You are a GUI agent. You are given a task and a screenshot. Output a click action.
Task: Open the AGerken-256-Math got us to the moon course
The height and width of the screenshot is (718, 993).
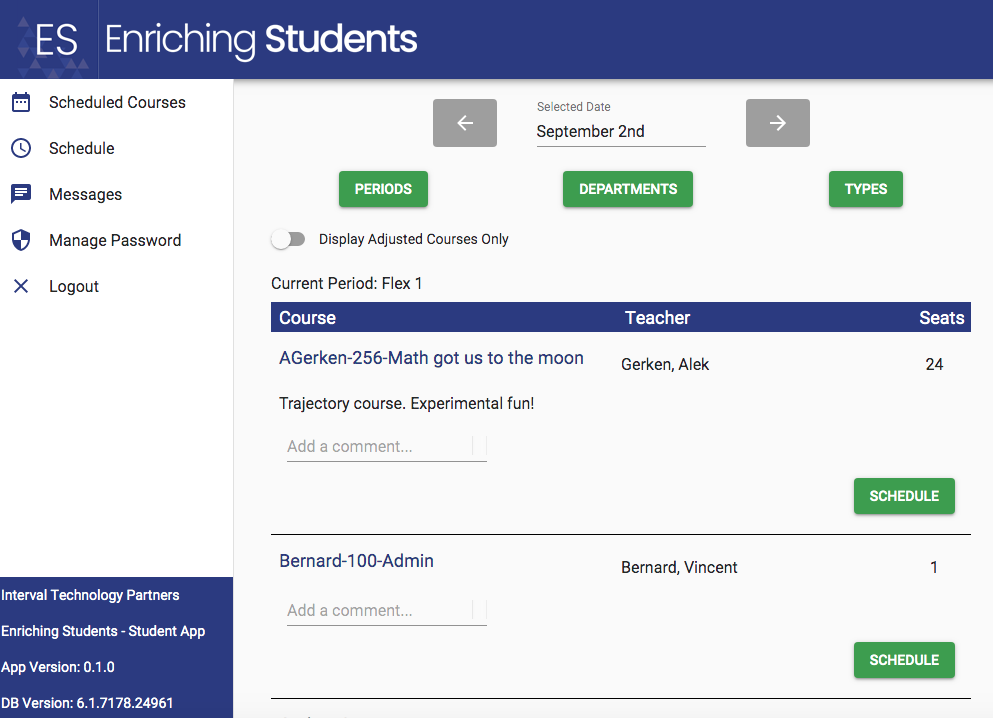tap(431, 358)
